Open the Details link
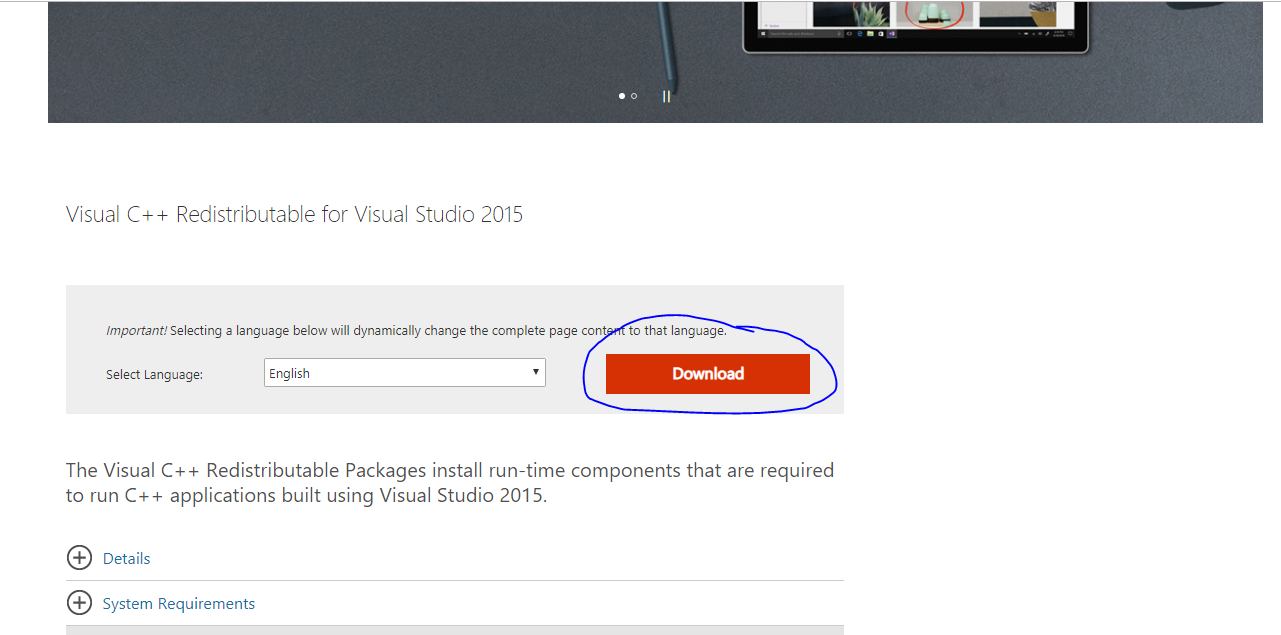Screen dimensions: 1281x635 click(x=126, y=558)
